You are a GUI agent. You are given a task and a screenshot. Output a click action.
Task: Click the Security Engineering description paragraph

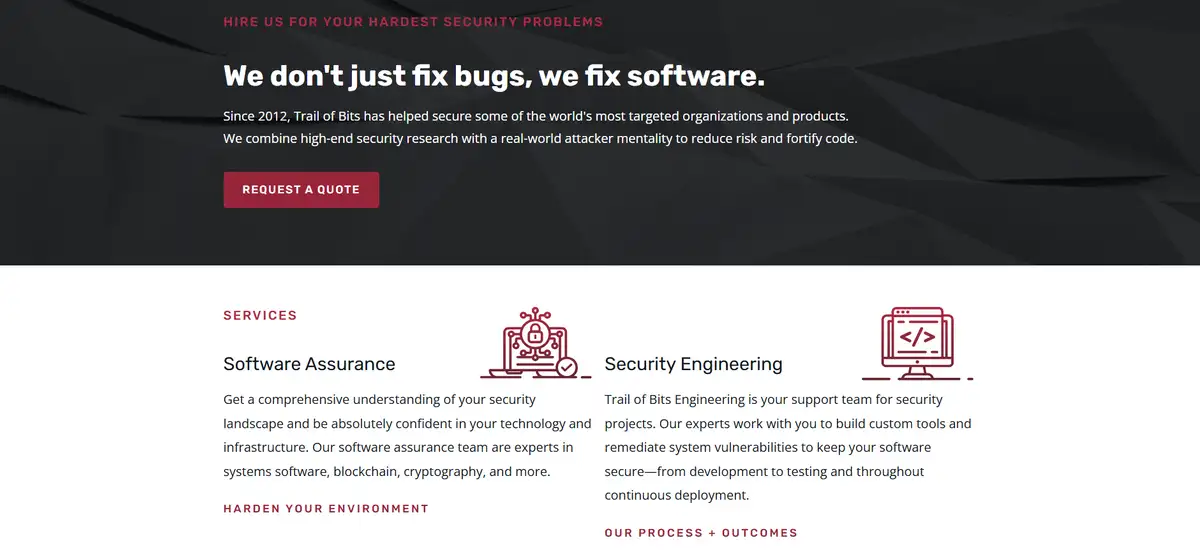(788, 447)
